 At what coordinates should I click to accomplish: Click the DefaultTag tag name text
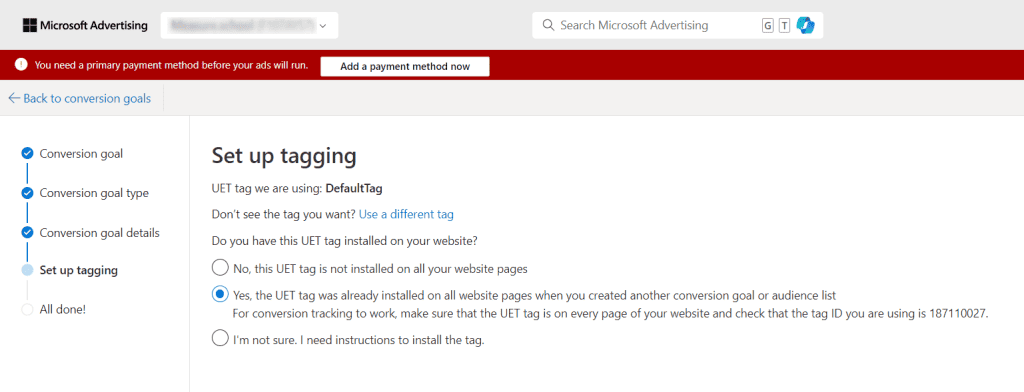point(353,189)
